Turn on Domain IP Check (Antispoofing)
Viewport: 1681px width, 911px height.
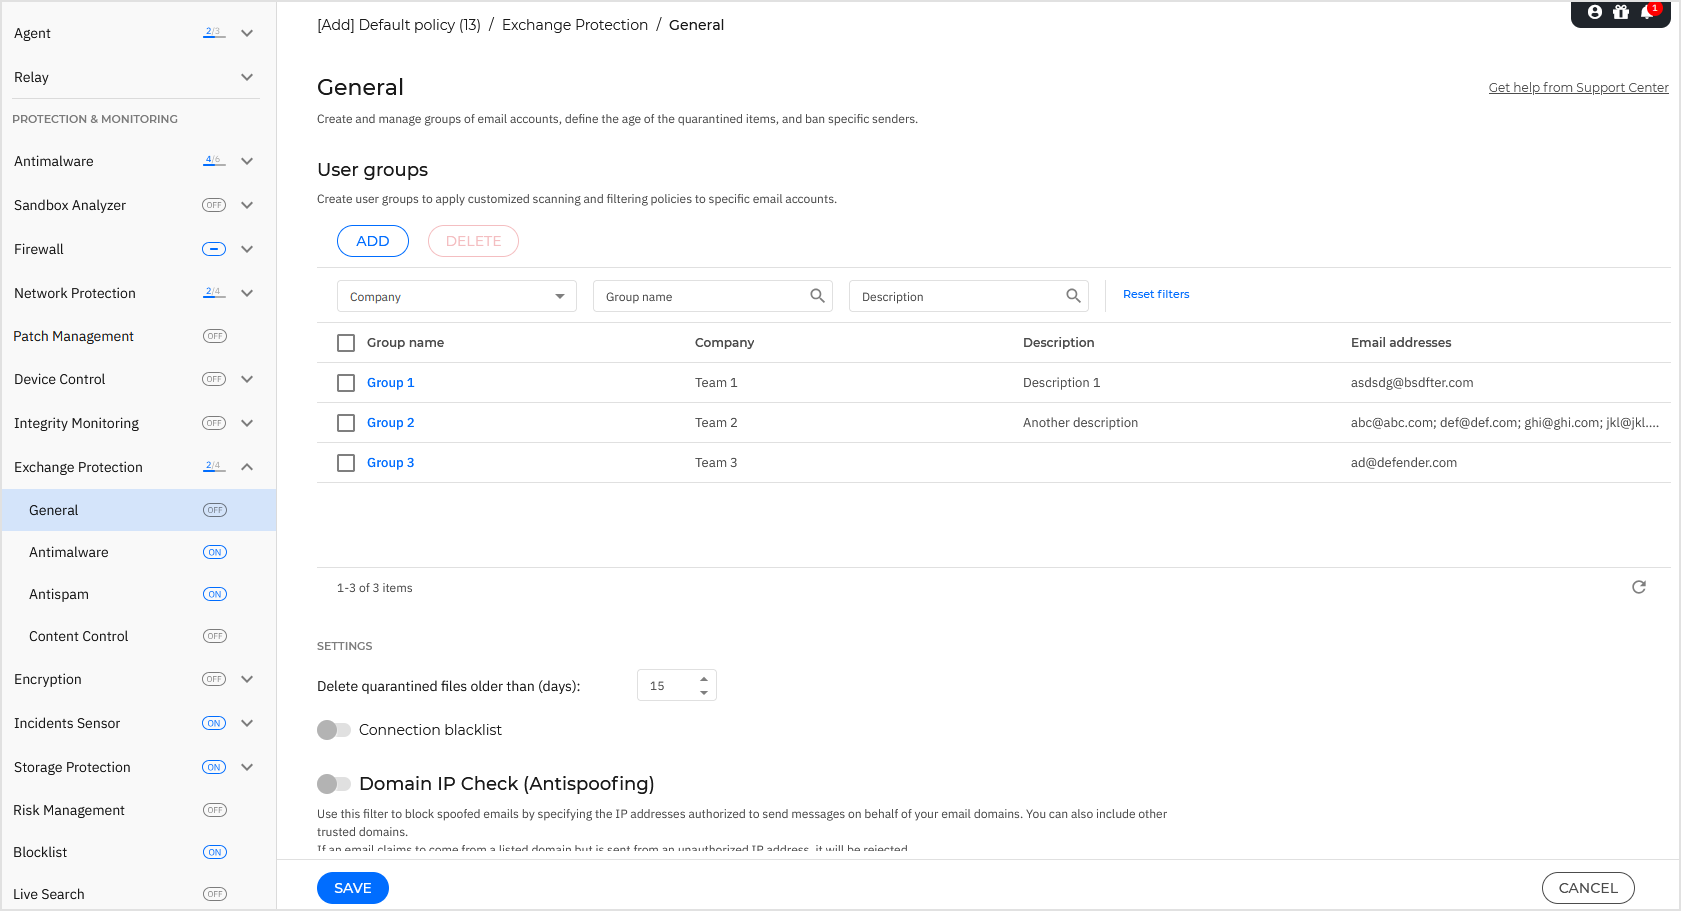pyautogui.click(x=334, y=784)
